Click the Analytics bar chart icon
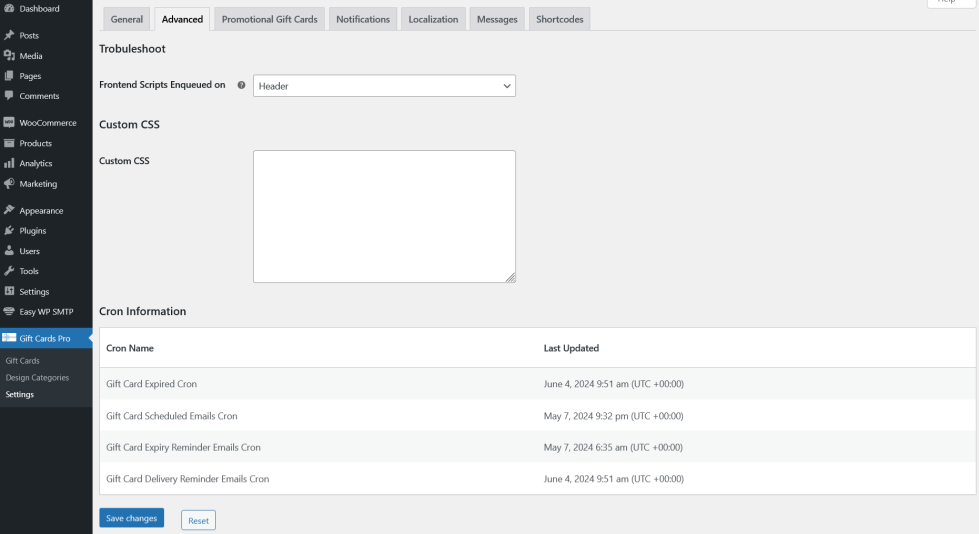Image resolution: width=979 pixels, height=534 pixels. point(9,163)
